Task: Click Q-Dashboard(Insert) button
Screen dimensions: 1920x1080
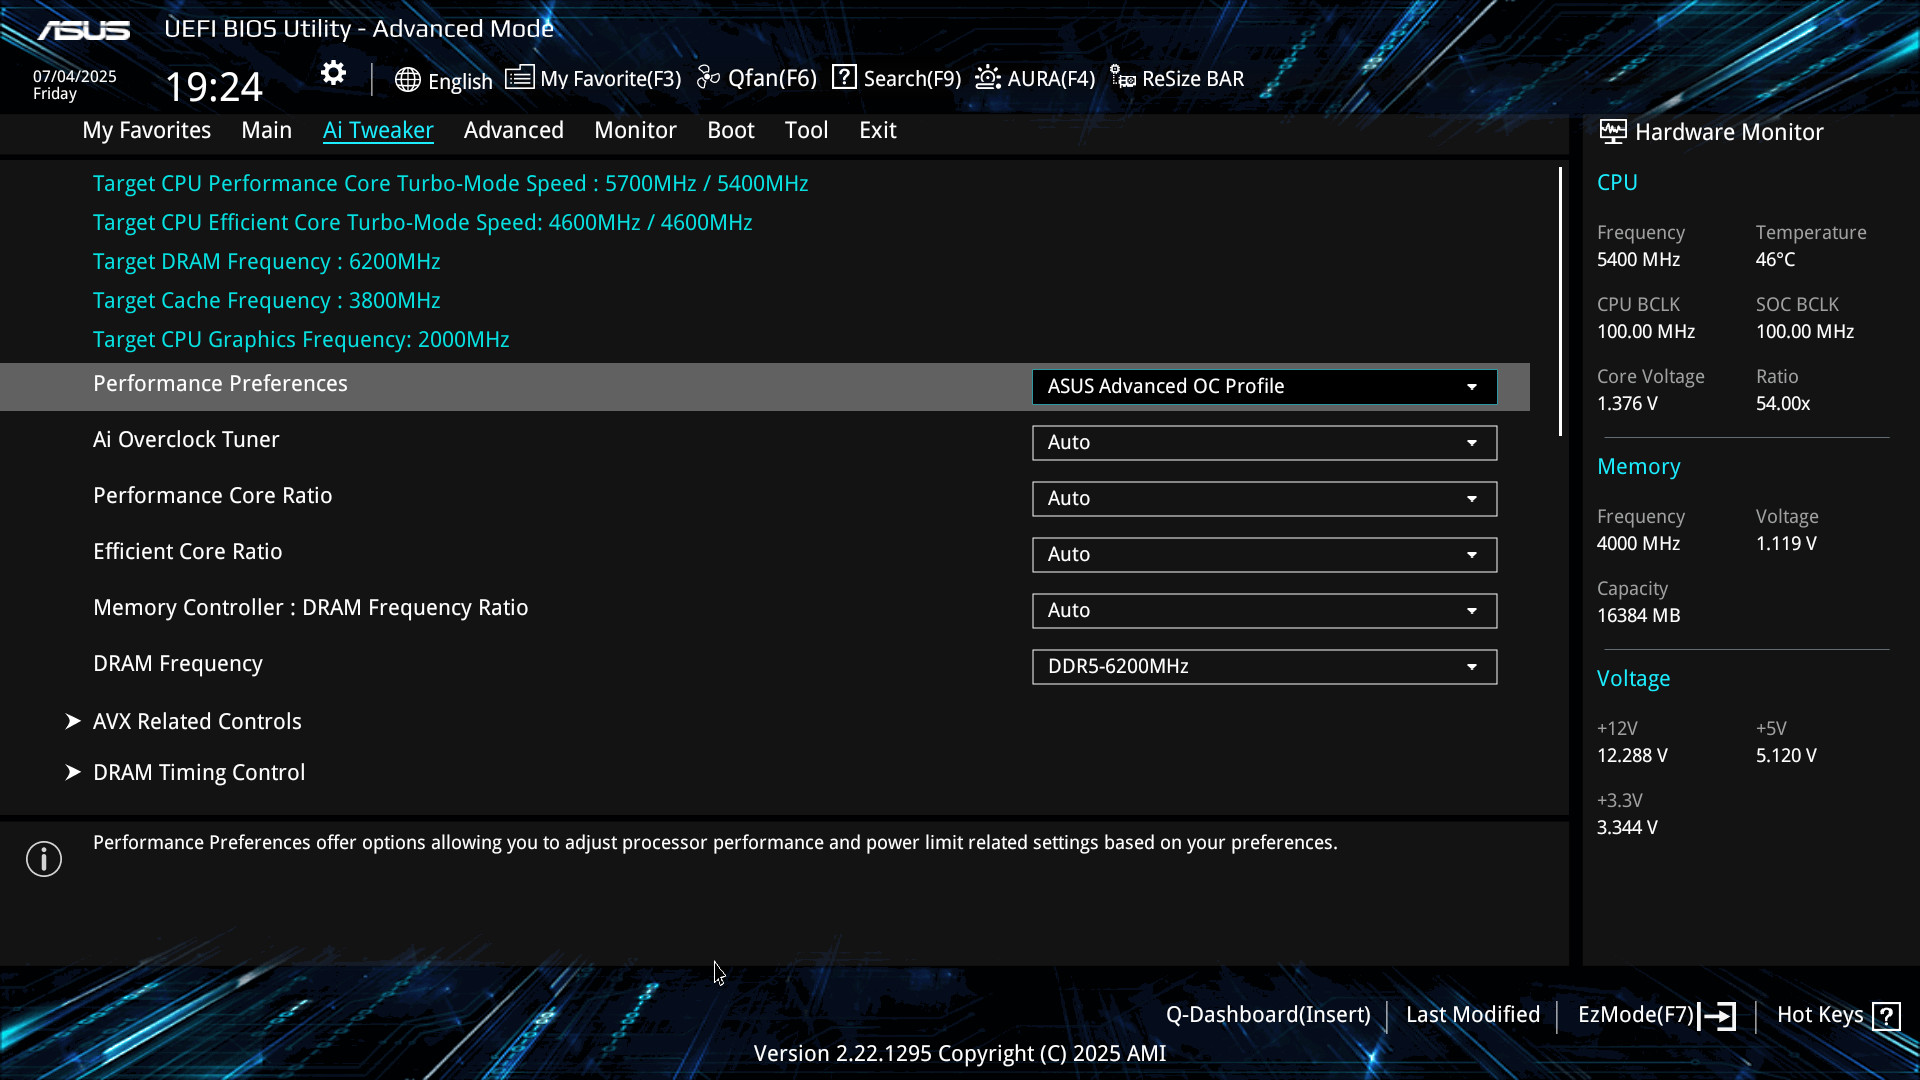Action: tap(1268, 1014)
